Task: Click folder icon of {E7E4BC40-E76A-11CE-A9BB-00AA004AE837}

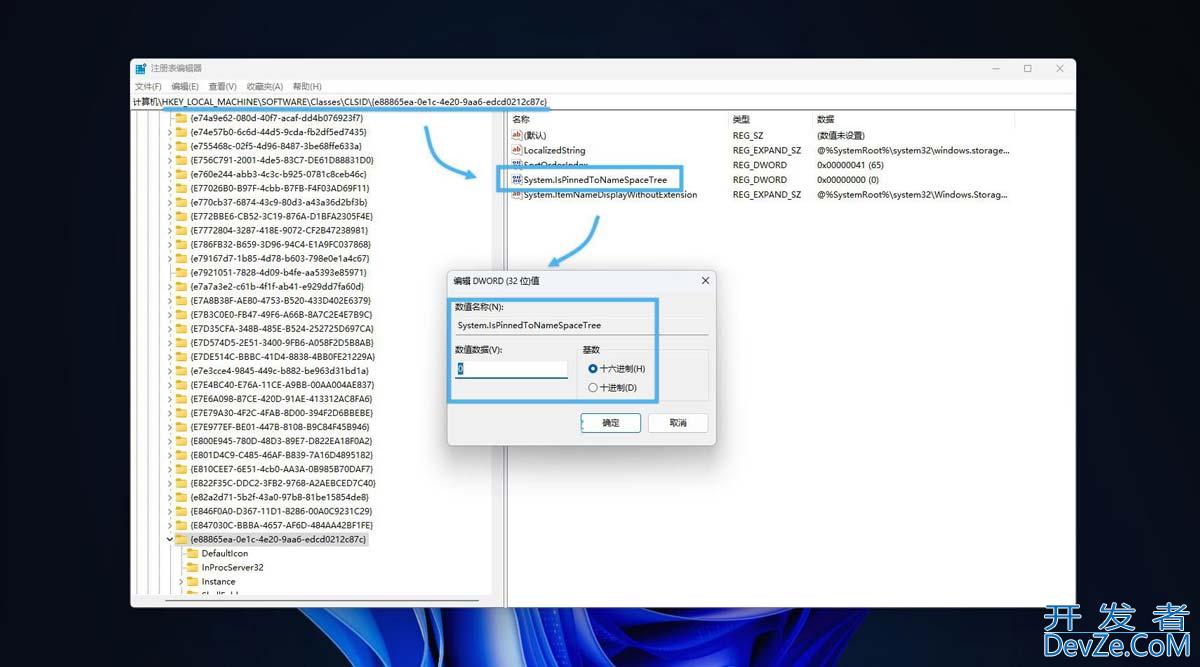Action: pos(181,385)
